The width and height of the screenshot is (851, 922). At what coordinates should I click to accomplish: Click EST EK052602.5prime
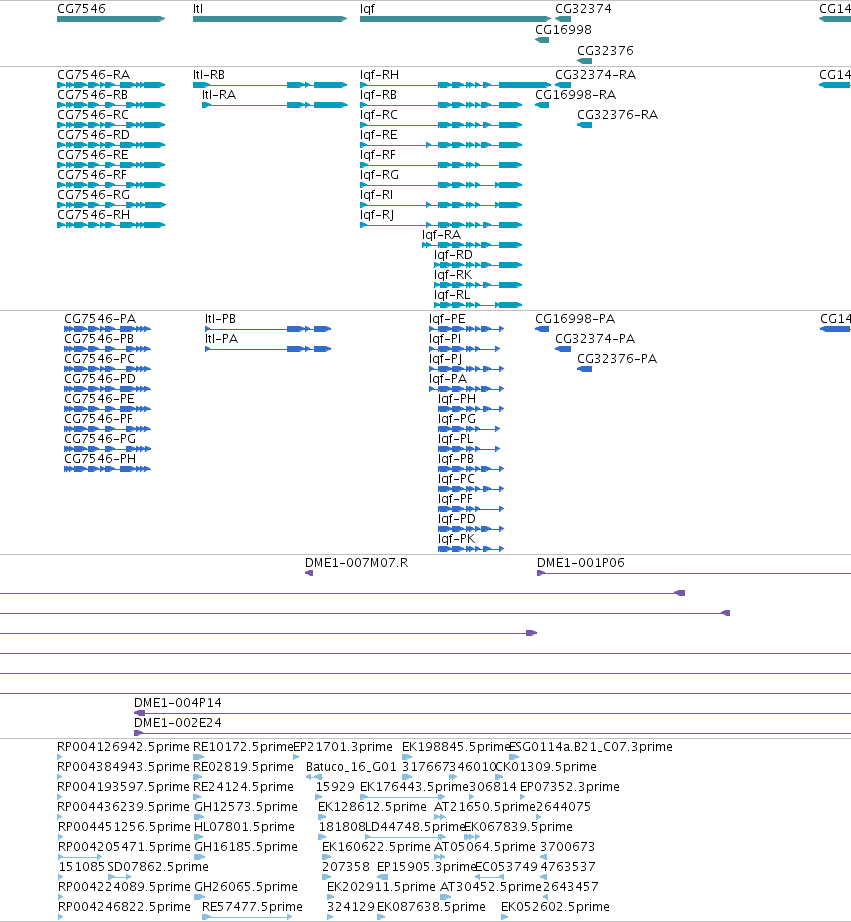[555, 907]
